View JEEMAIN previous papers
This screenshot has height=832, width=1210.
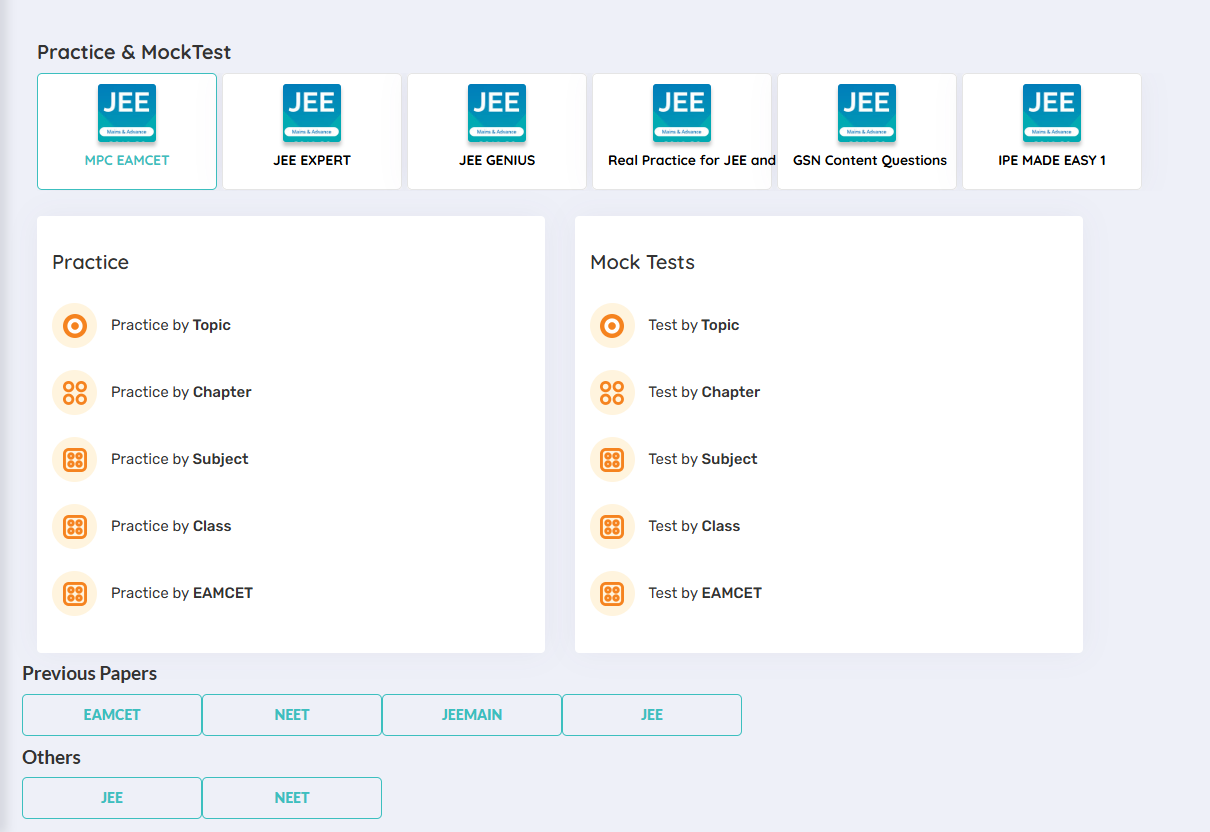tap(472, 715)
